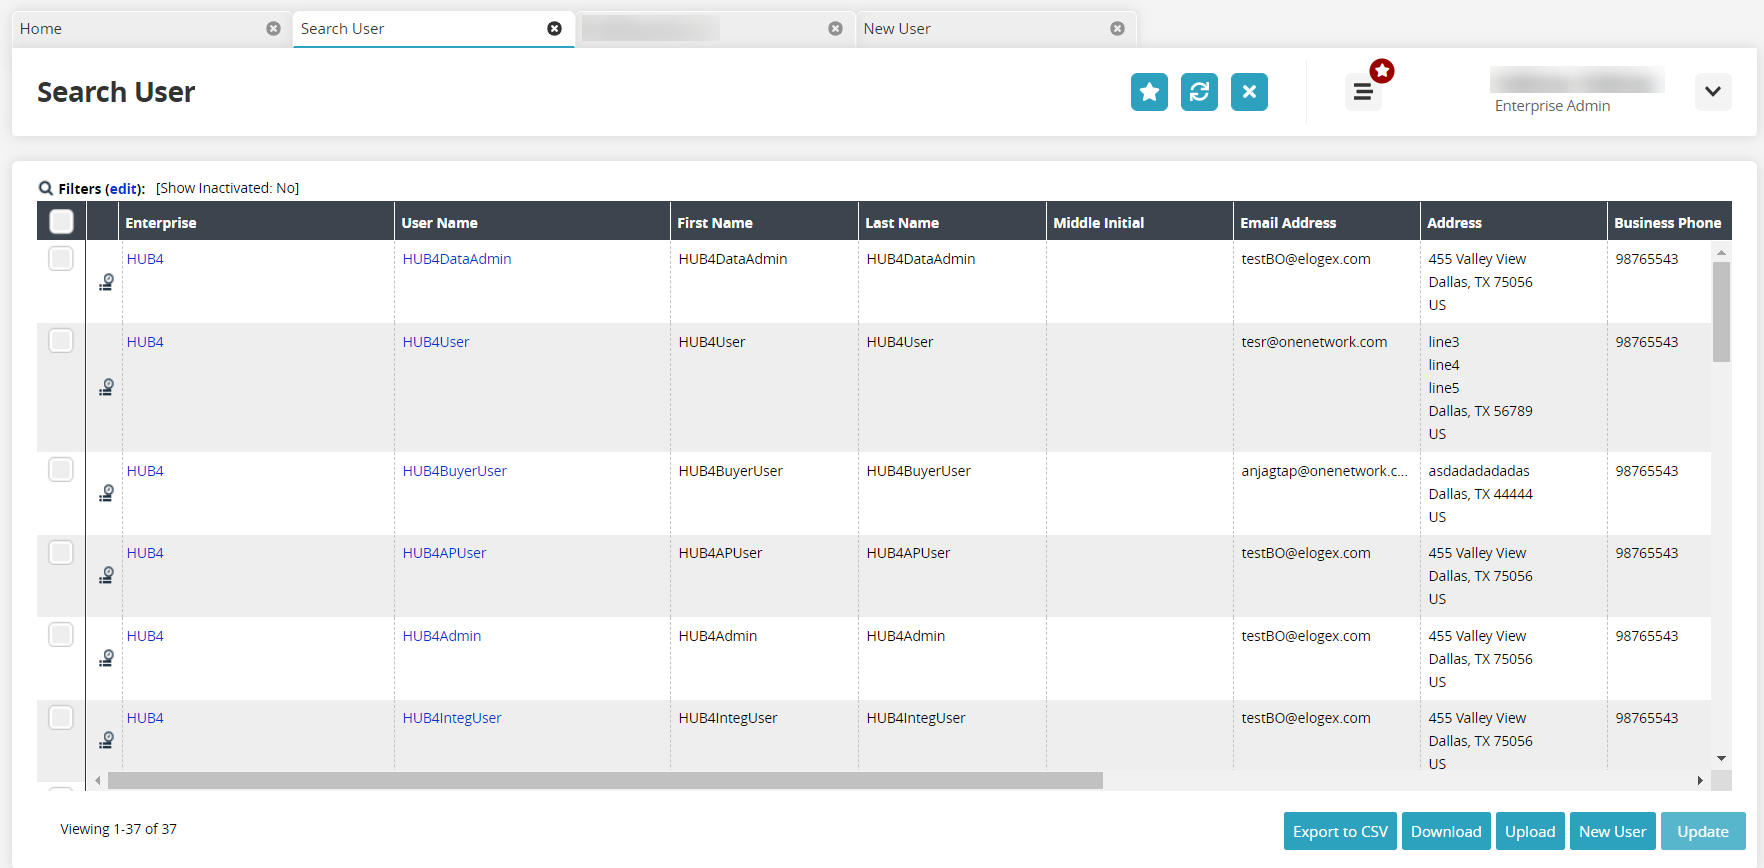
Task: Click the teal X close page icon
Action: pyautogui.click(x=1249, y=92)
